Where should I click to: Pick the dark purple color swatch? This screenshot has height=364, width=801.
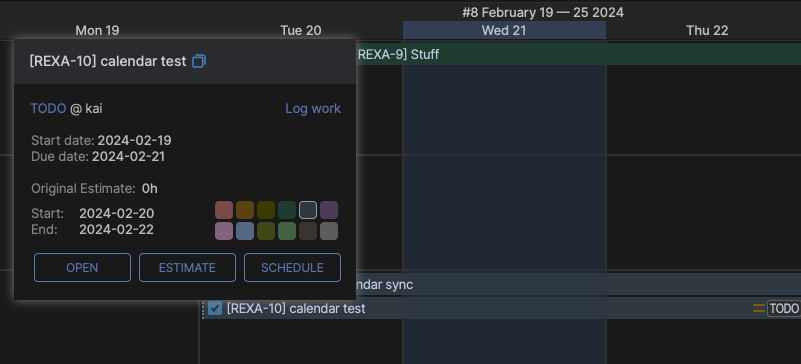click(x=328, y=210)
